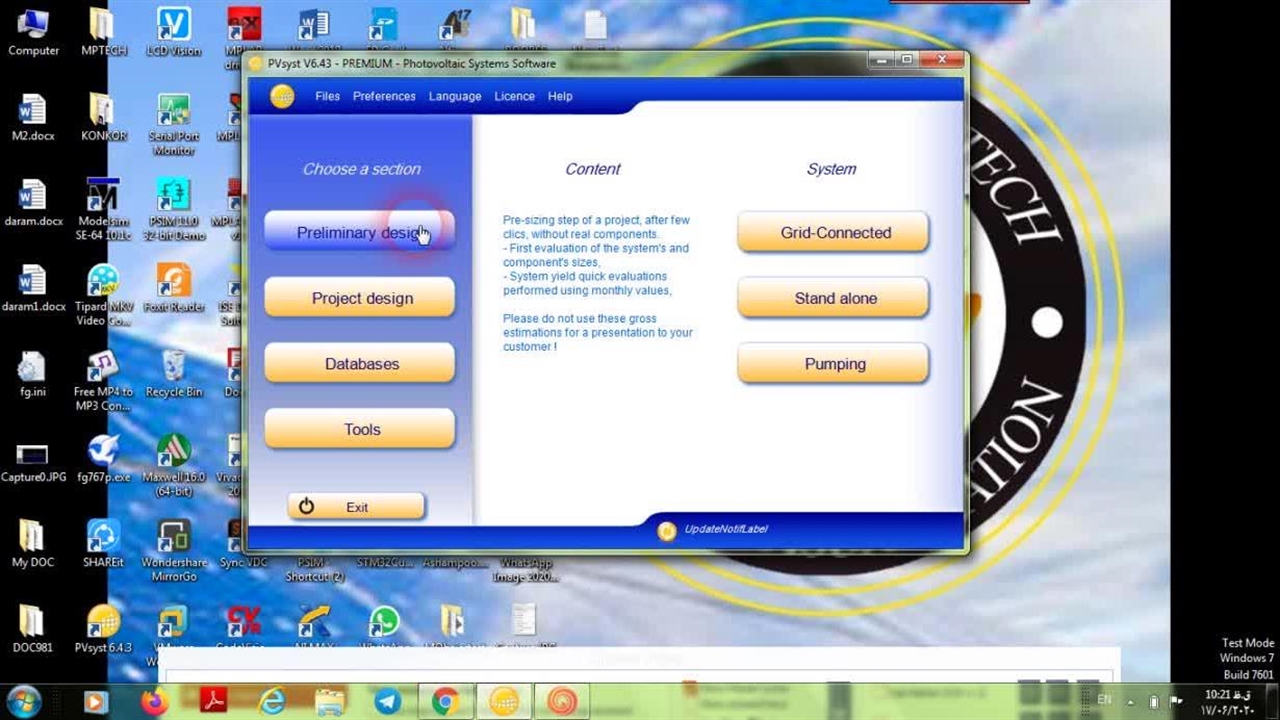Open Telegram from the taskbar
The width and height of the screenshot is (1280, 720).
pyautogui.click(x=388, y=701)
